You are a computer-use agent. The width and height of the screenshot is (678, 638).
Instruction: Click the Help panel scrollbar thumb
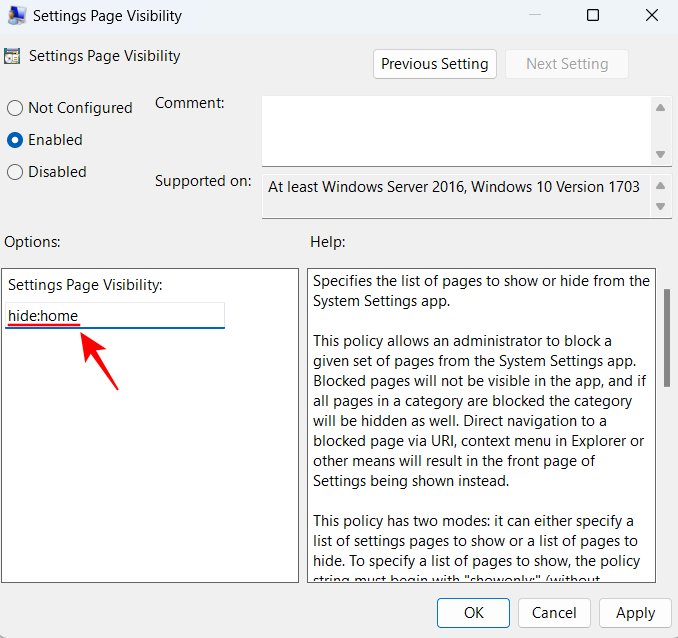coord(667,338)
